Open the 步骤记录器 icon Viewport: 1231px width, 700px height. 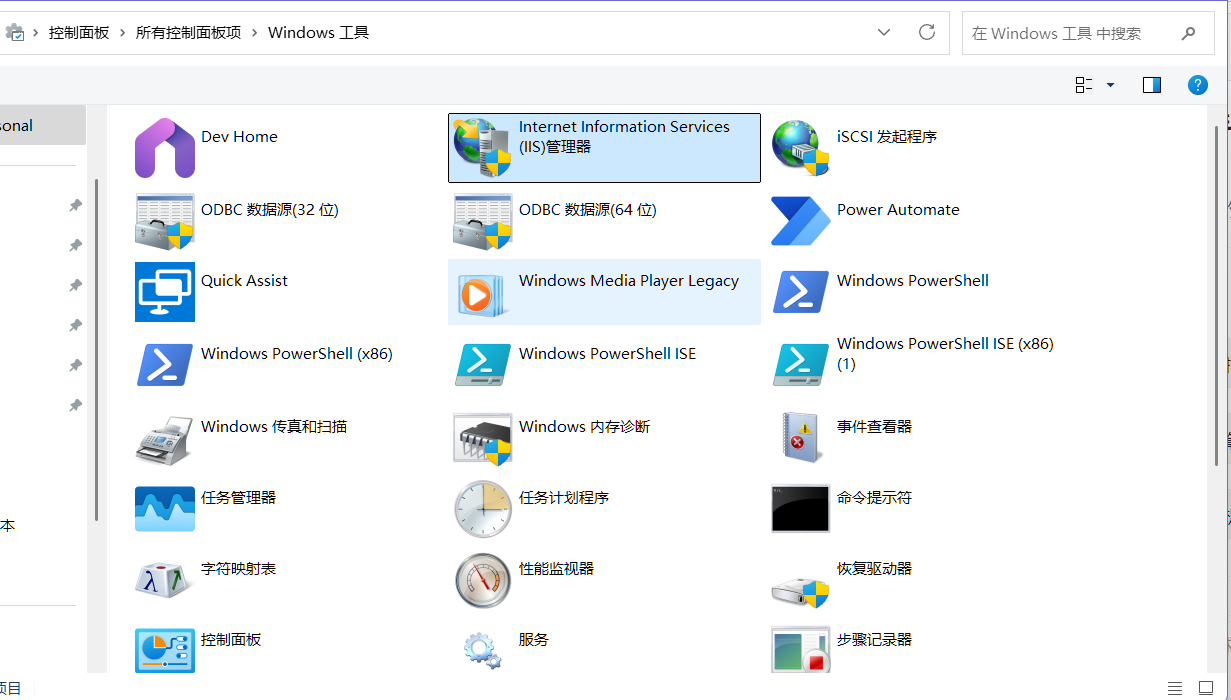[x=801, y=651]
